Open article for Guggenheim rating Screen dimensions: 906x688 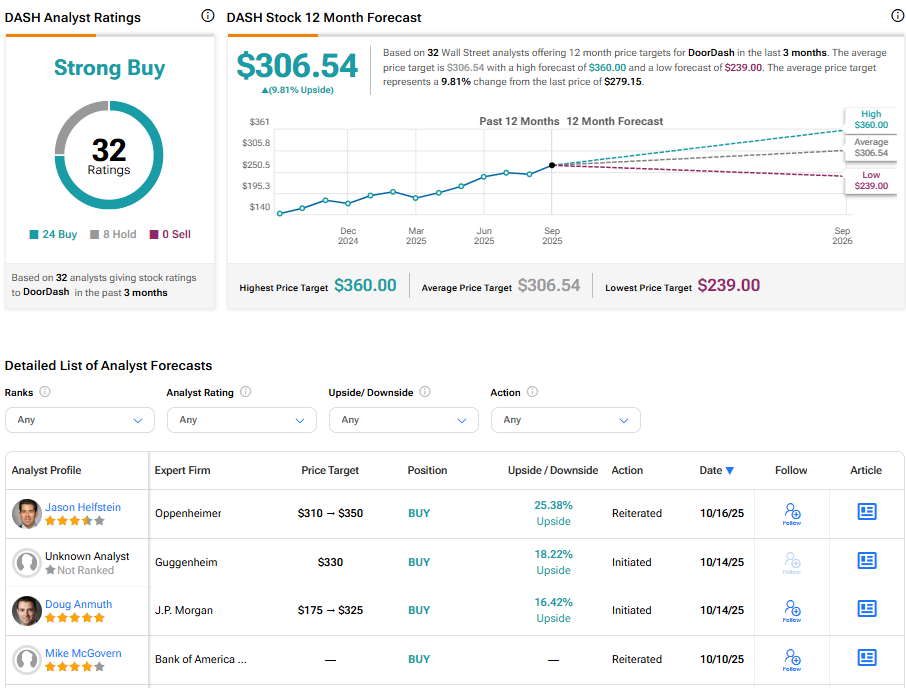click(x=867, y=561)
